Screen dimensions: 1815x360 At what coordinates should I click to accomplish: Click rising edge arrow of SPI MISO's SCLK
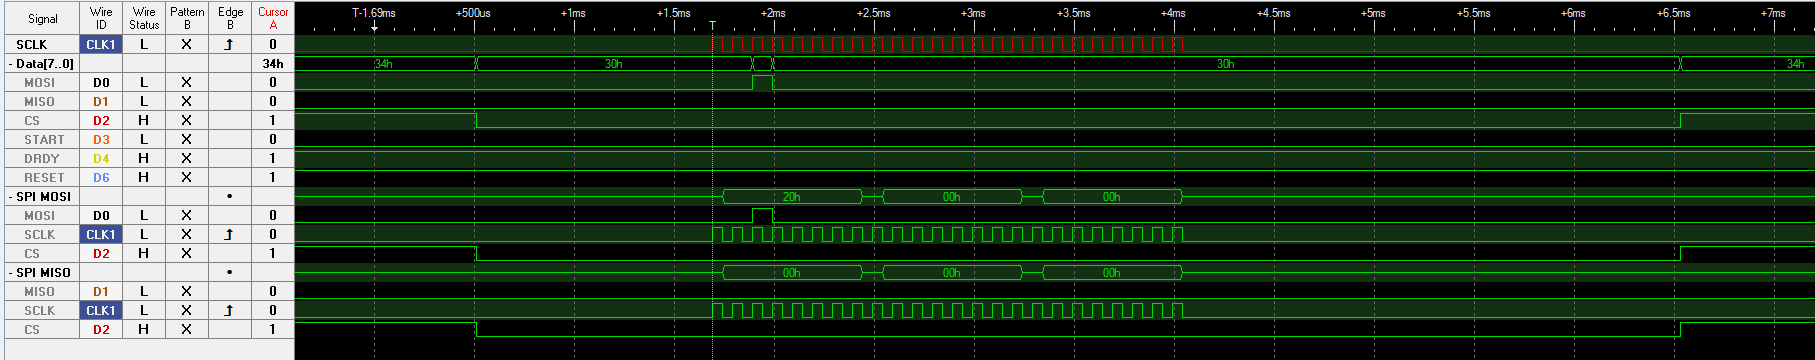[229, 310]
